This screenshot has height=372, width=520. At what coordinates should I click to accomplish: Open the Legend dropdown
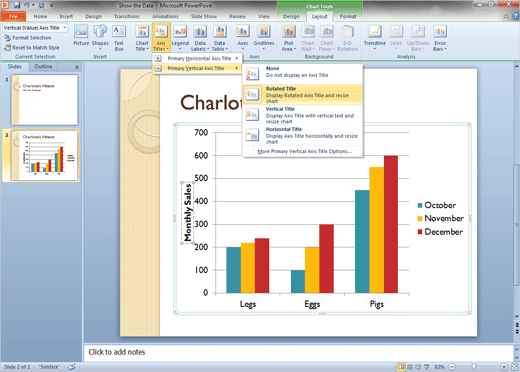(180, 37)
